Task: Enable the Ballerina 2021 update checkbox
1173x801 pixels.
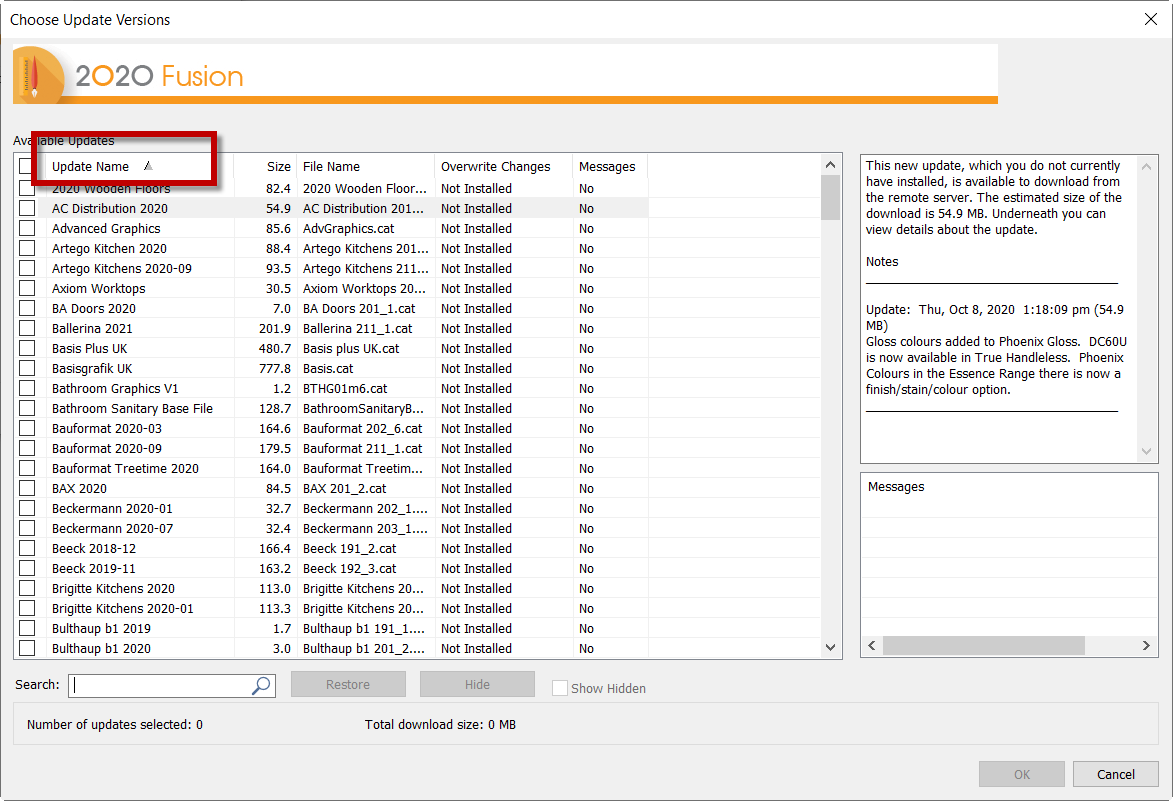Action: tap(27, 328)
